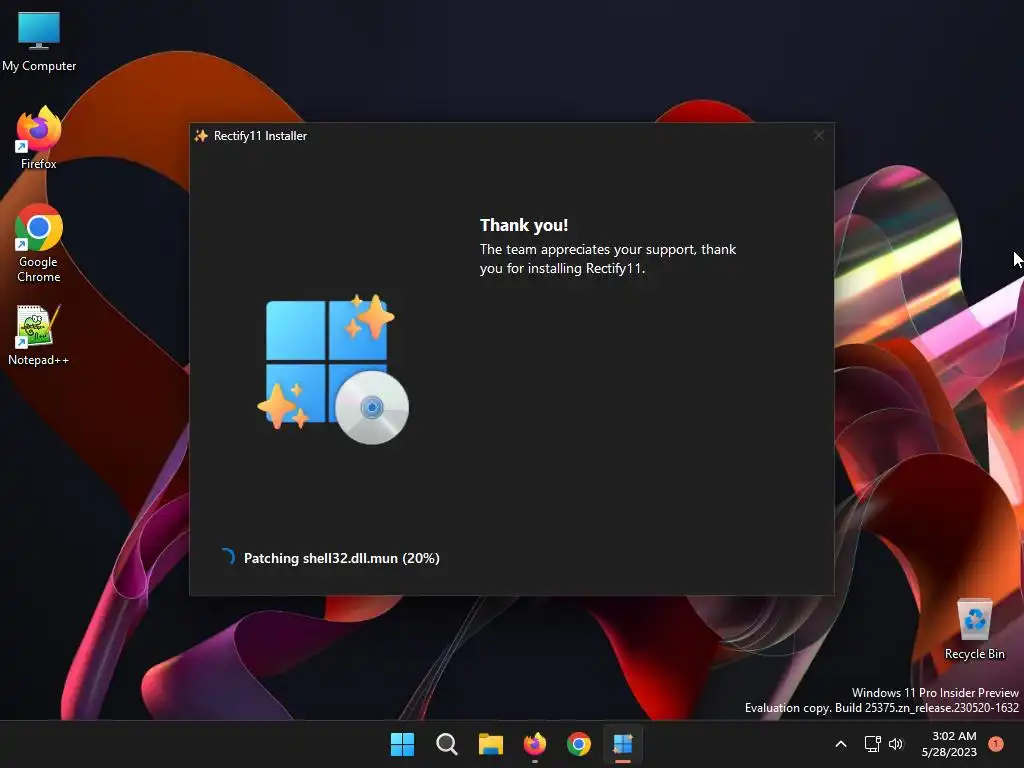This screenshot has width=1024, height=768.
Task: Select the Firefox desktop shortcut
Action: click(x=39, y=138)
